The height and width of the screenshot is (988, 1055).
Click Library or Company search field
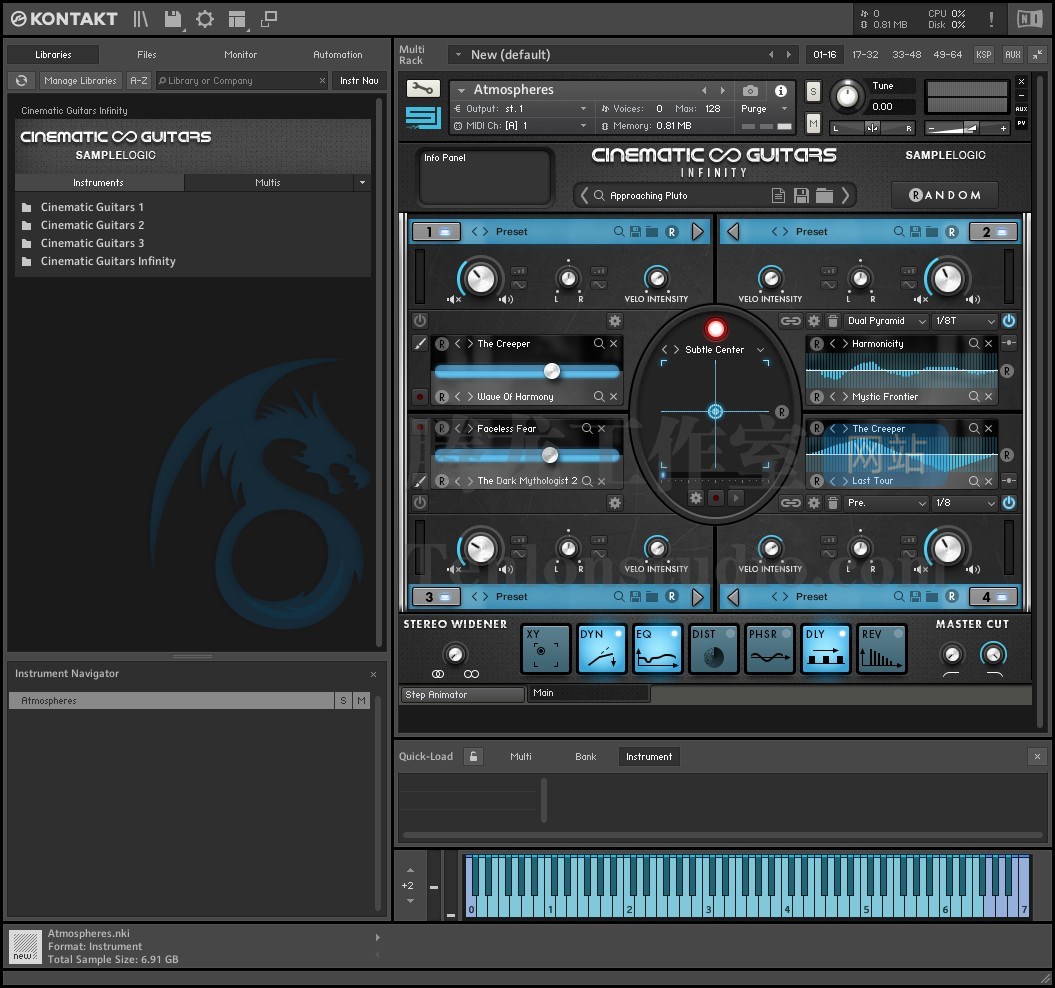point(241,81)
